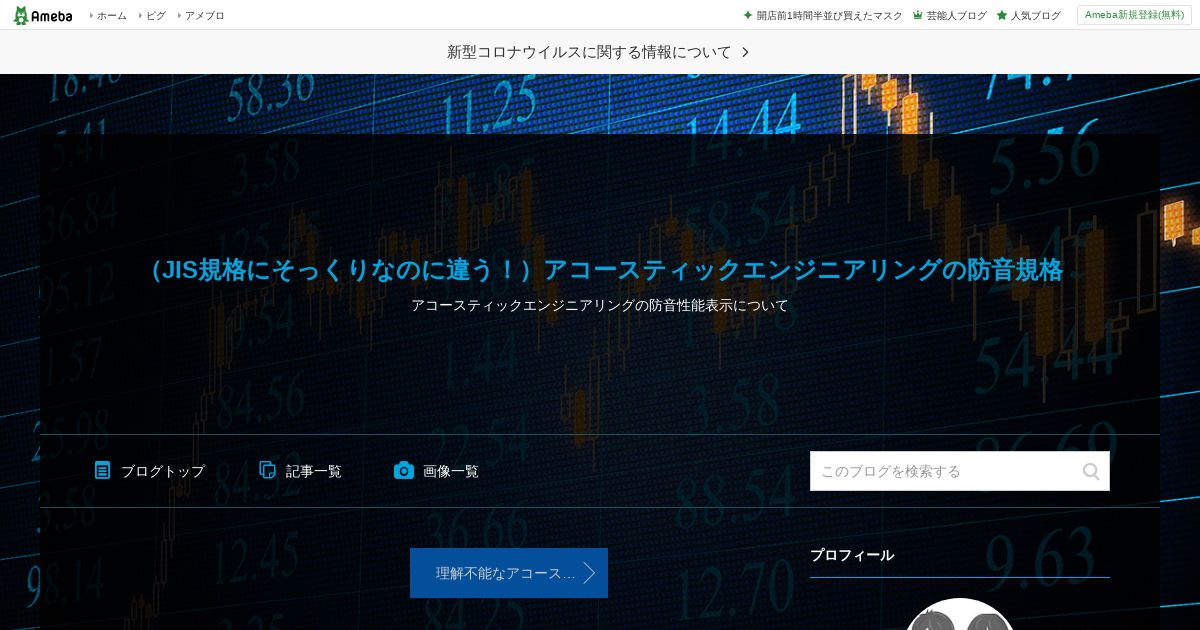1200x630 pixels.
Task: Open 新型コロナウイルスに関する情報について banner
Action: click(600, 52)
